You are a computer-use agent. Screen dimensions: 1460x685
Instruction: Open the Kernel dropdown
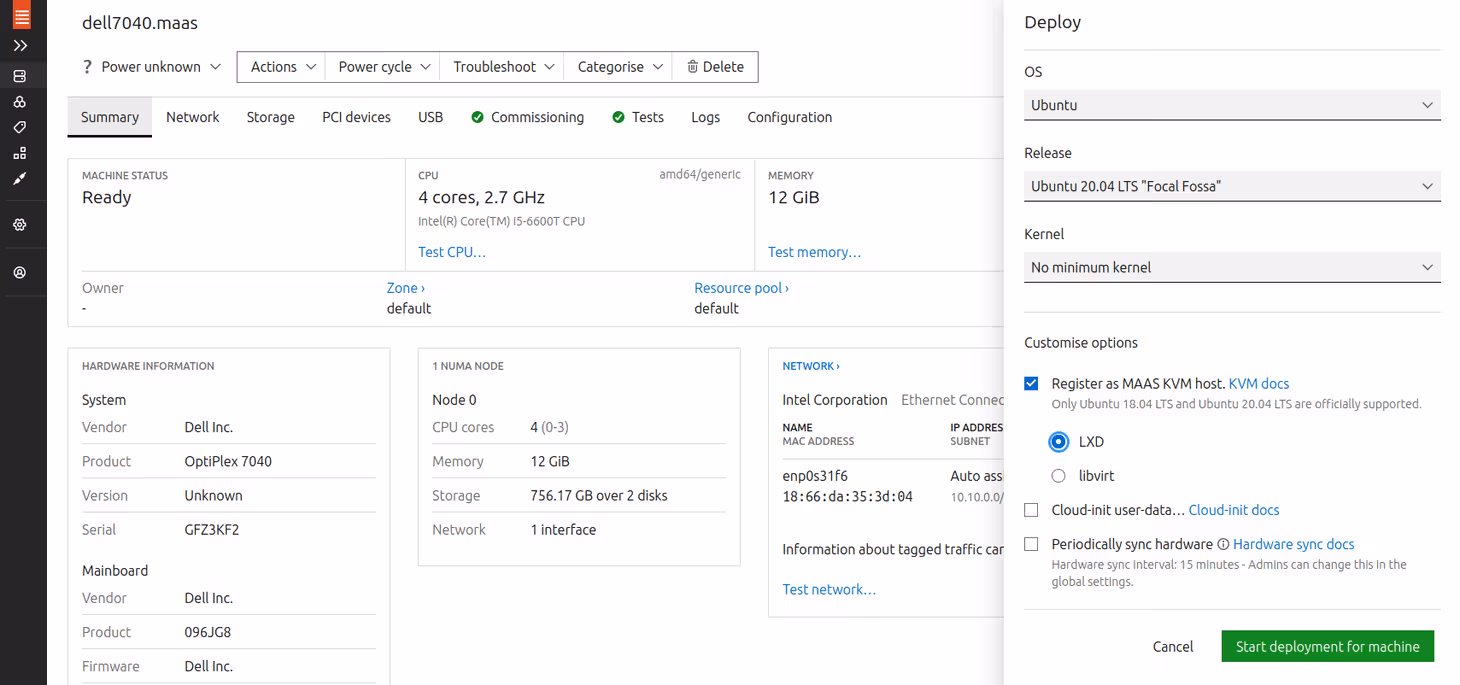[1232, 267]
